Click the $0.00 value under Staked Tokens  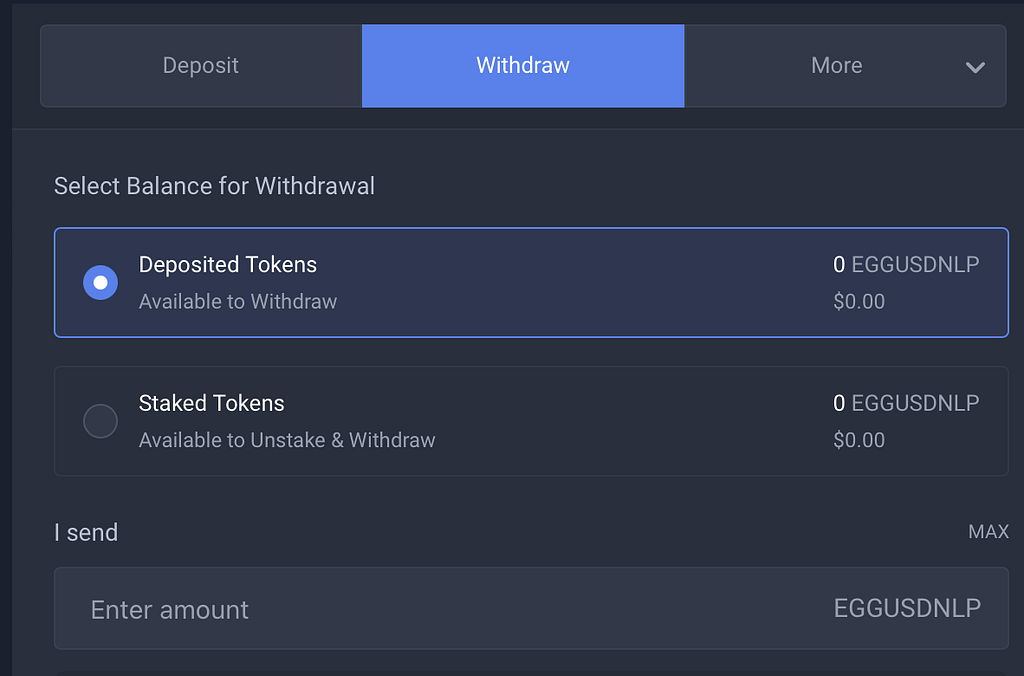[x=859, y=440]
